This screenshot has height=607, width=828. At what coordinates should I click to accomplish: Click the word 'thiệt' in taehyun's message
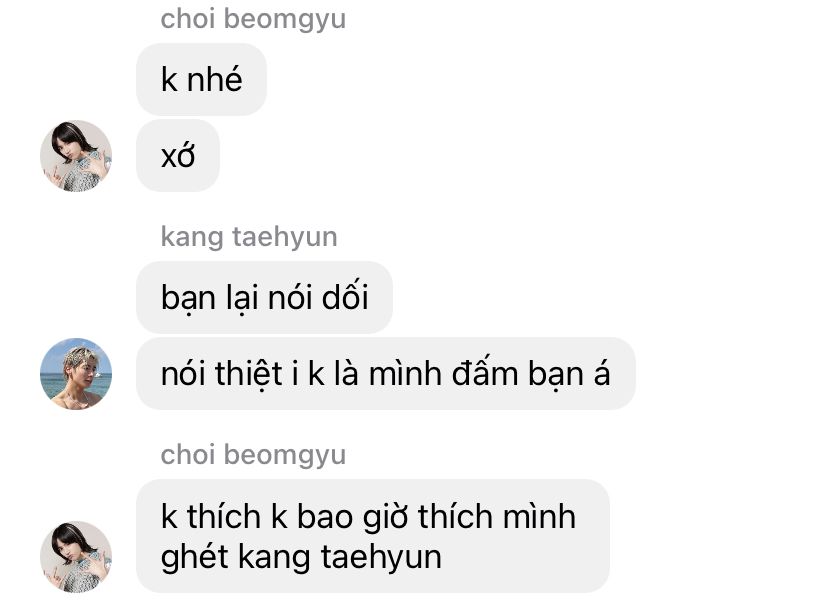click(248, 373)
